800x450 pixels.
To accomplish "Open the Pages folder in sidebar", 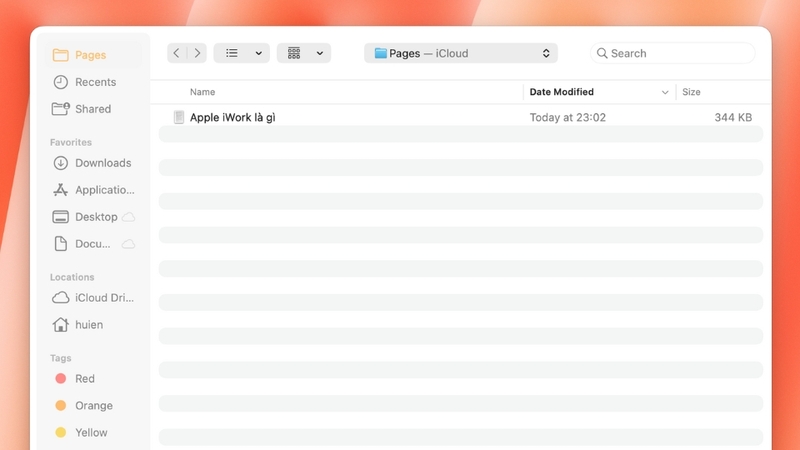I will pyautogui.click(x=94, y=55).
